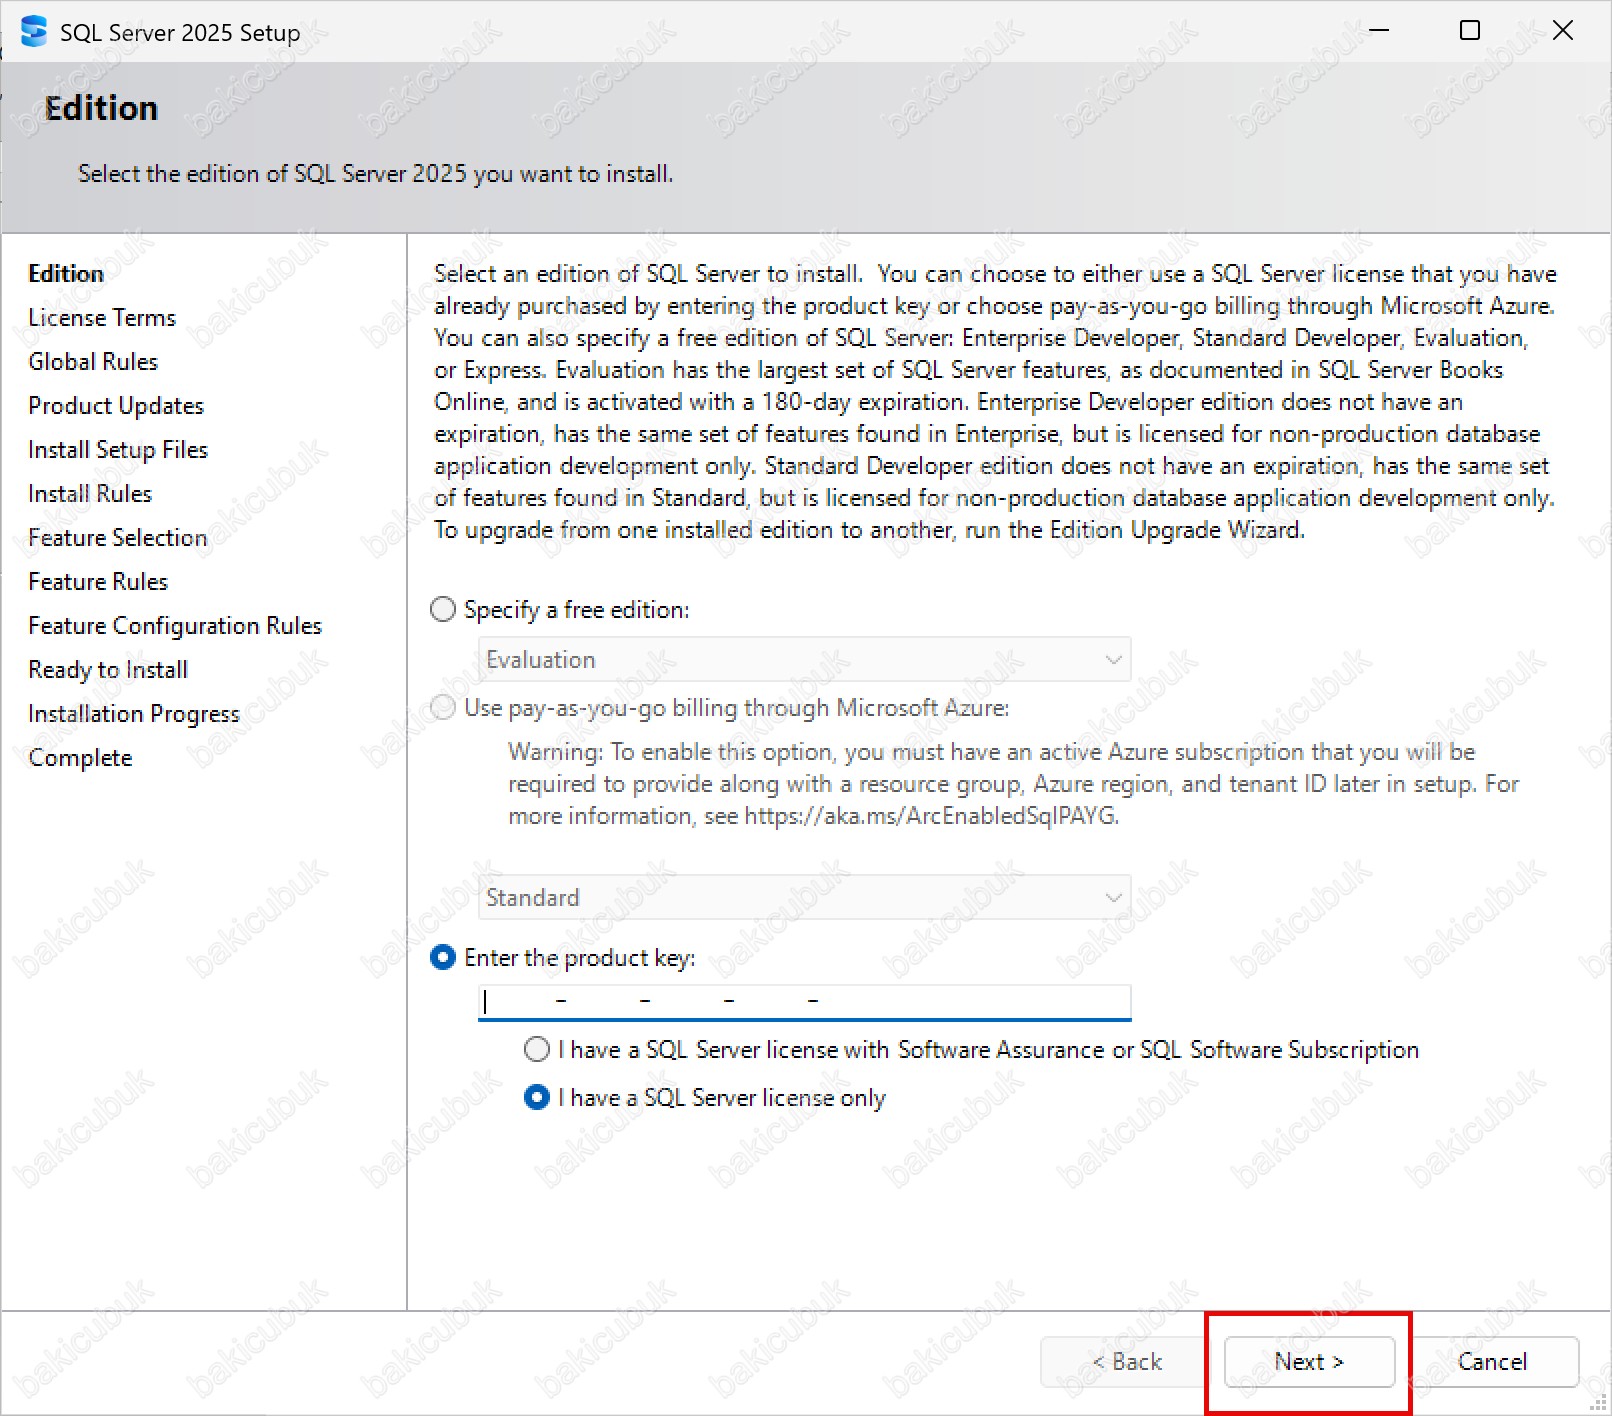Click the Next button
The height and width of the screenshot is (1416, 1612).
[1308, 1361]
